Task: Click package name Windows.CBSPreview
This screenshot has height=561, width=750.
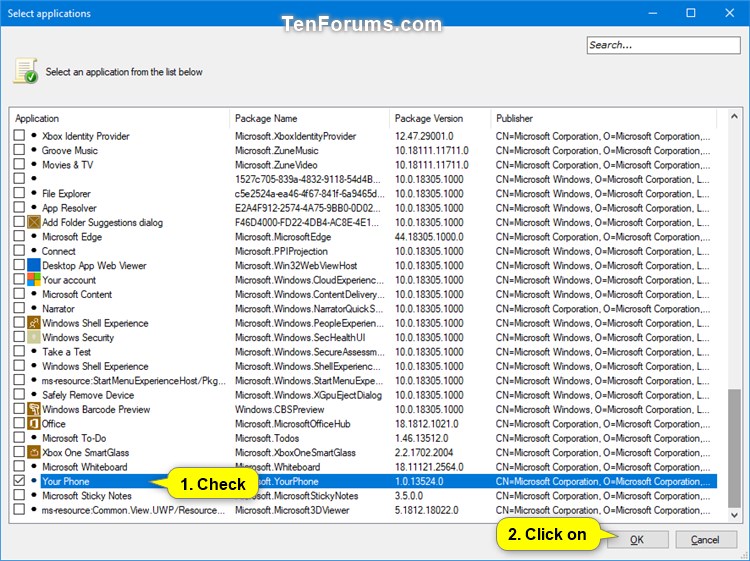Action: (x=279, y=409)
